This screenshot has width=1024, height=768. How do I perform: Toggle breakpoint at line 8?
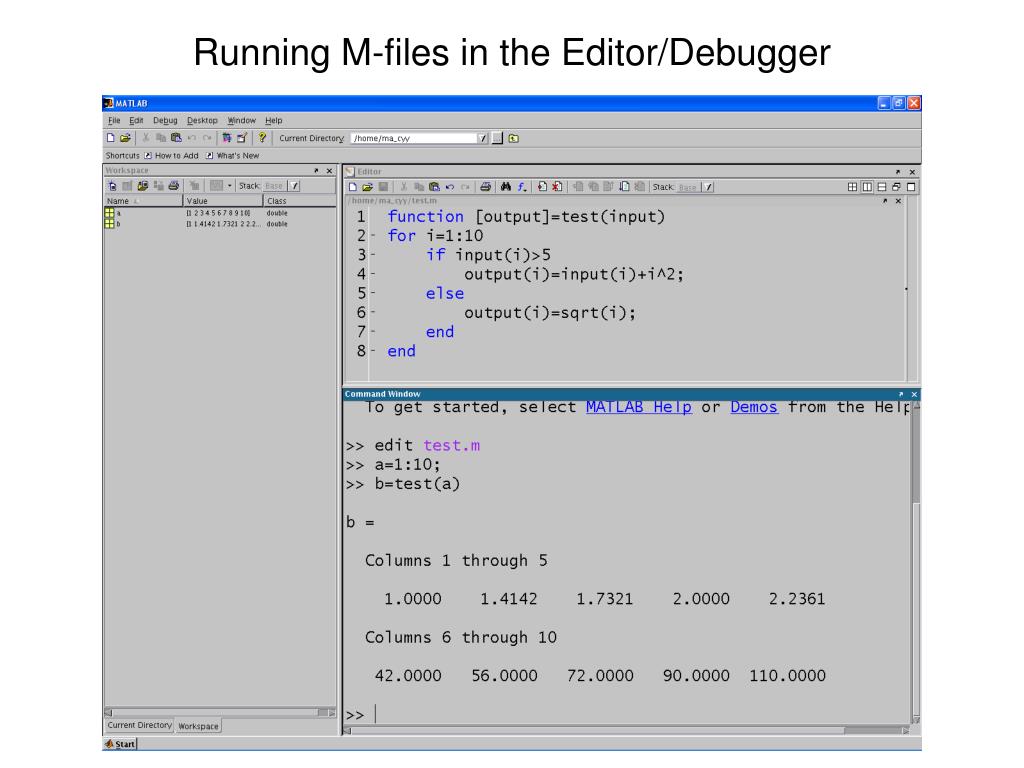pyautogui.click(x=373, y=351)
